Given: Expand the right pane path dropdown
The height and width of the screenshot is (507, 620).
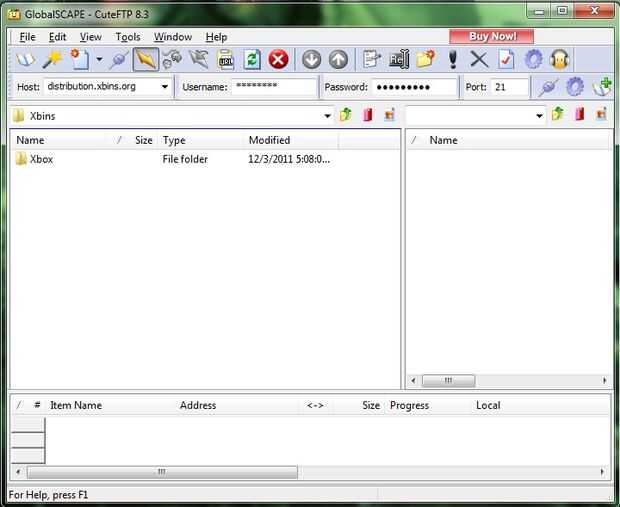Looking at the screenshot, I should click(539, 116).
